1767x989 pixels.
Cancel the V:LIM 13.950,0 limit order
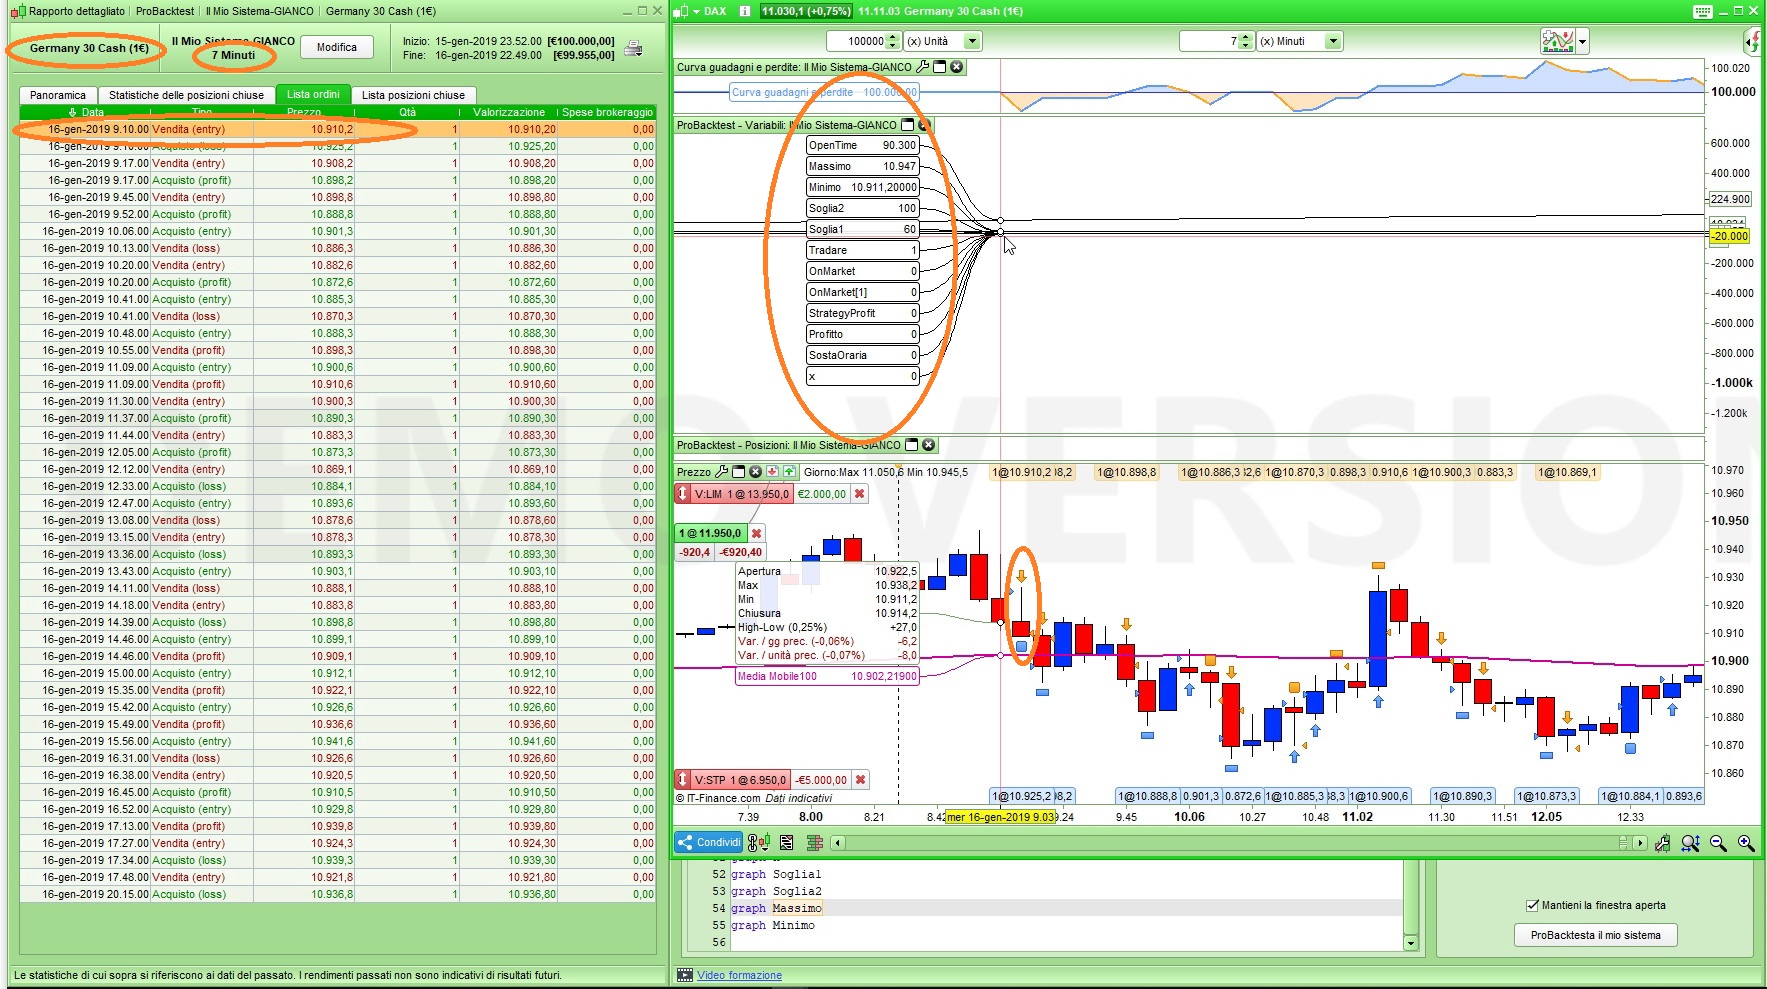859,494
